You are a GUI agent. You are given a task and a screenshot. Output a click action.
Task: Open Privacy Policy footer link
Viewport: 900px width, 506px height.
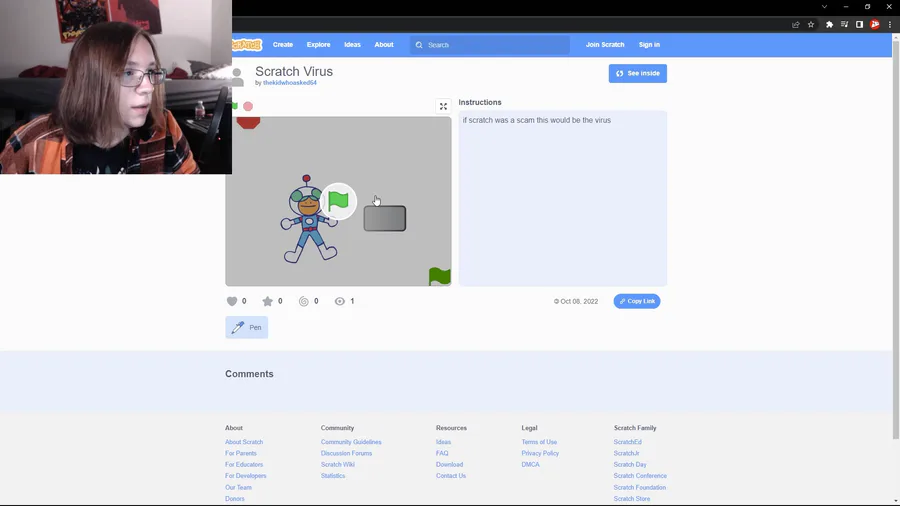540,453
